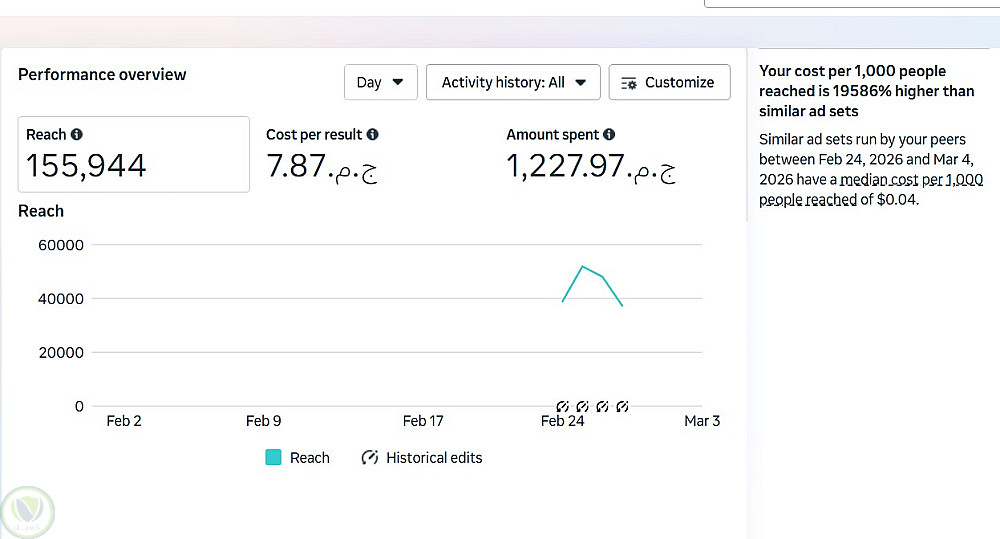This screenshot has width=1000, height=539.
Task: Switch chart to Amount spent metric
Action: [x=590, y=154]
